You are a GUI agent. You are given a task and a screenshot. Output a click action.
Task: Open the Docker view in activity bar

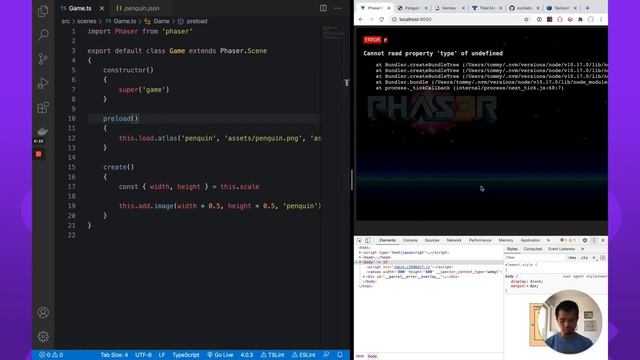pyautogui.click(x=42, y=131)
